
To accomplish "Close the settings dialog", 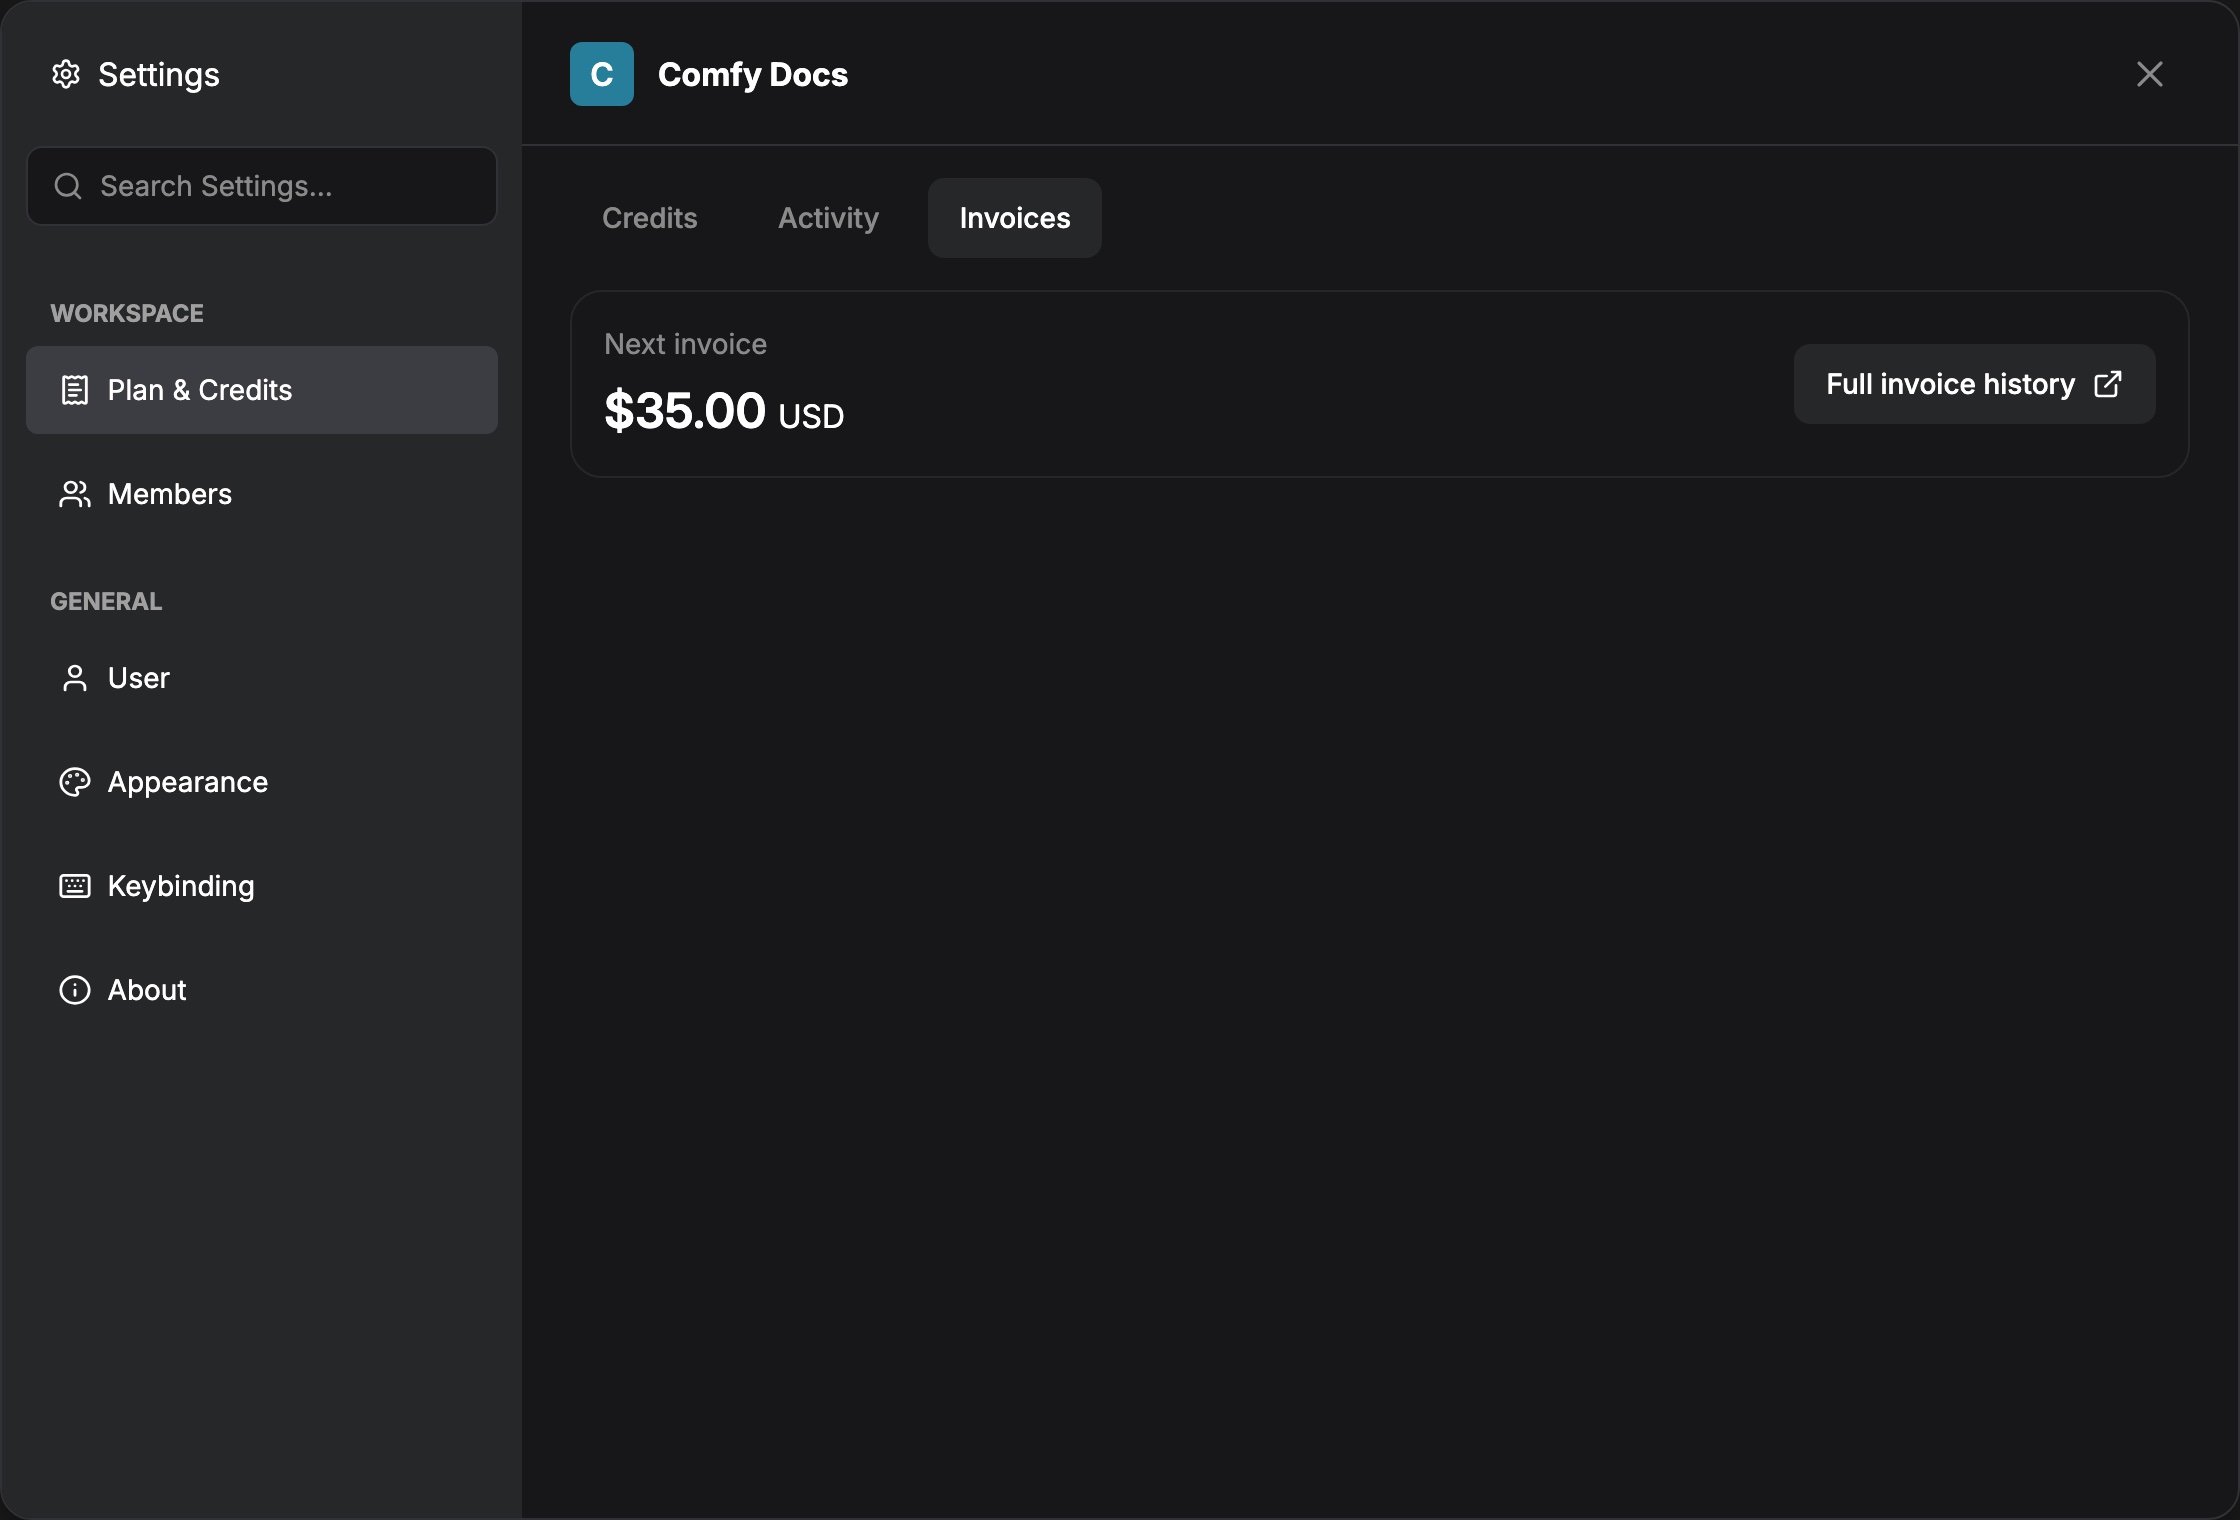I will click(2150, 74).
